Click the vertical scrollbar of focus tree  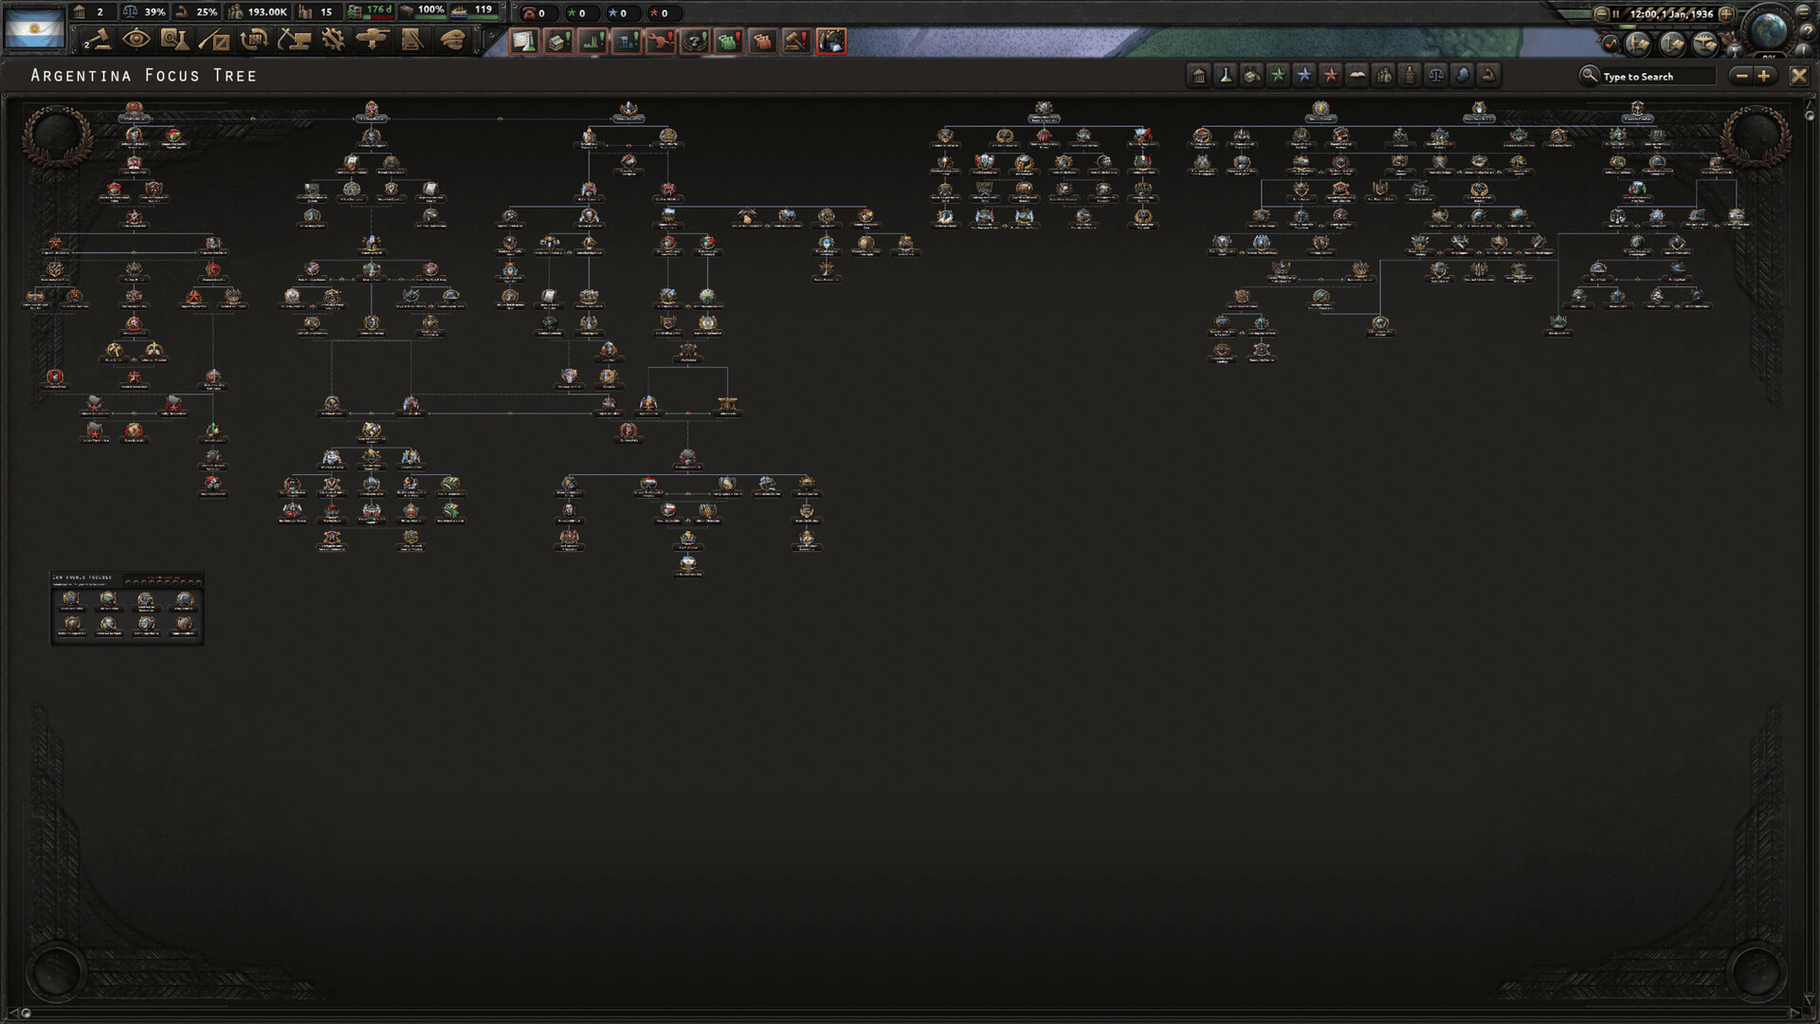click(x=1811, y=550)
